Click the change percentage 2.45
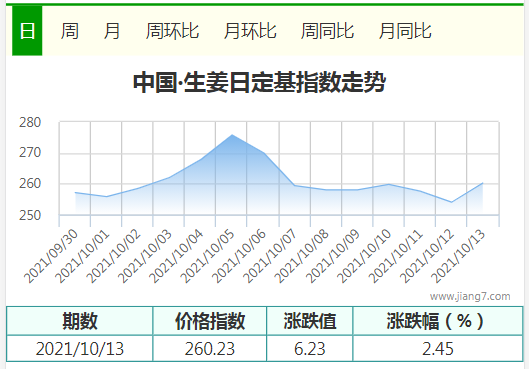This screenshot has height=369, width=529. (438, 349)
